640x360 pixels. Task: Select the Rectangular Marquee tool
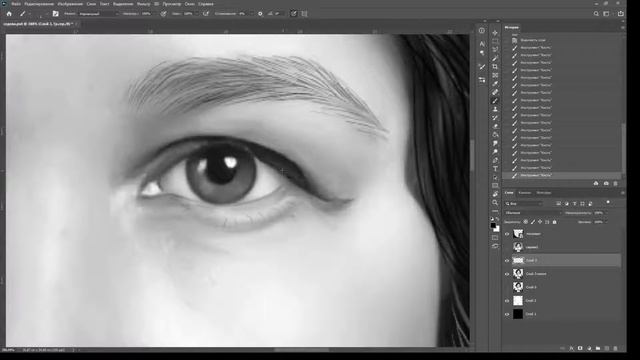495,41
